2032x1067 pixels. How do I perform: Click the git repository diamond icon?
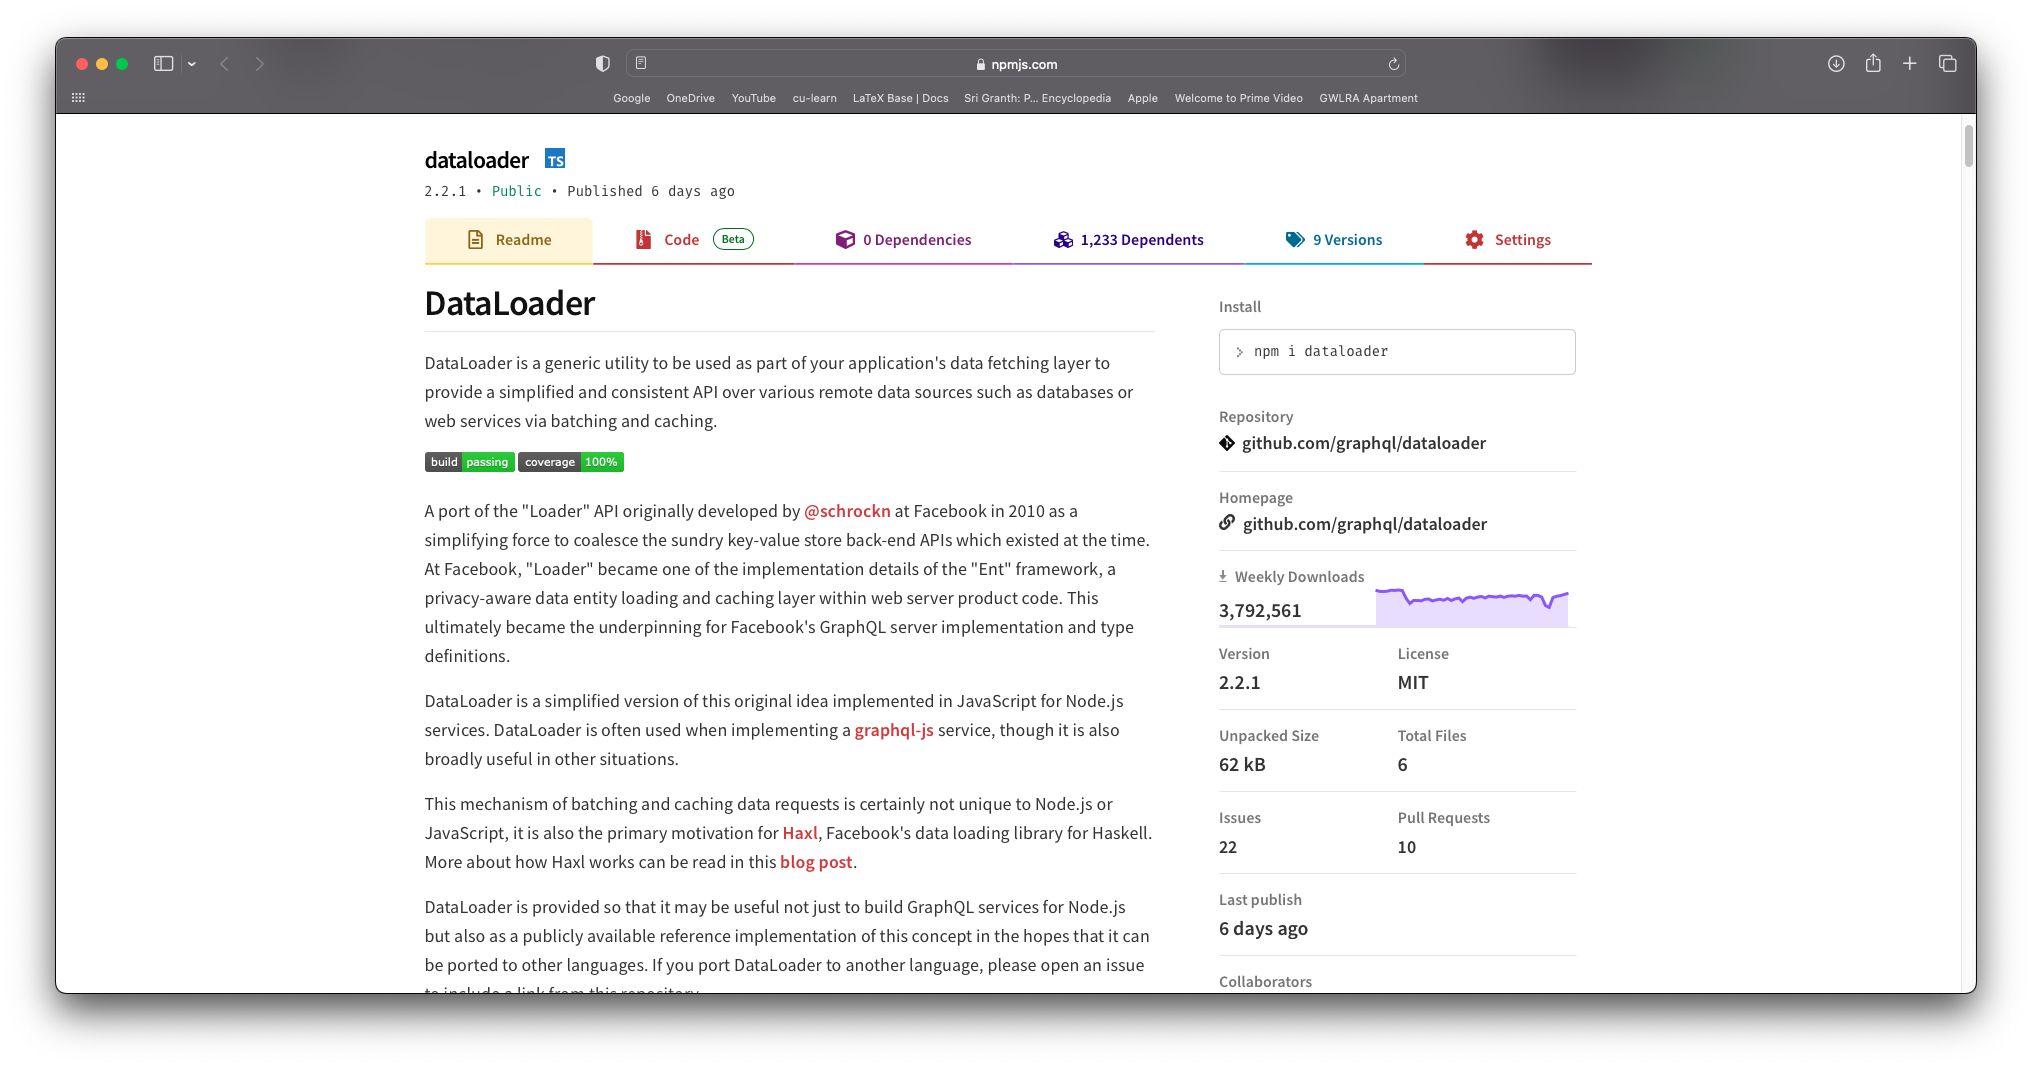[x=1227, y=443]
